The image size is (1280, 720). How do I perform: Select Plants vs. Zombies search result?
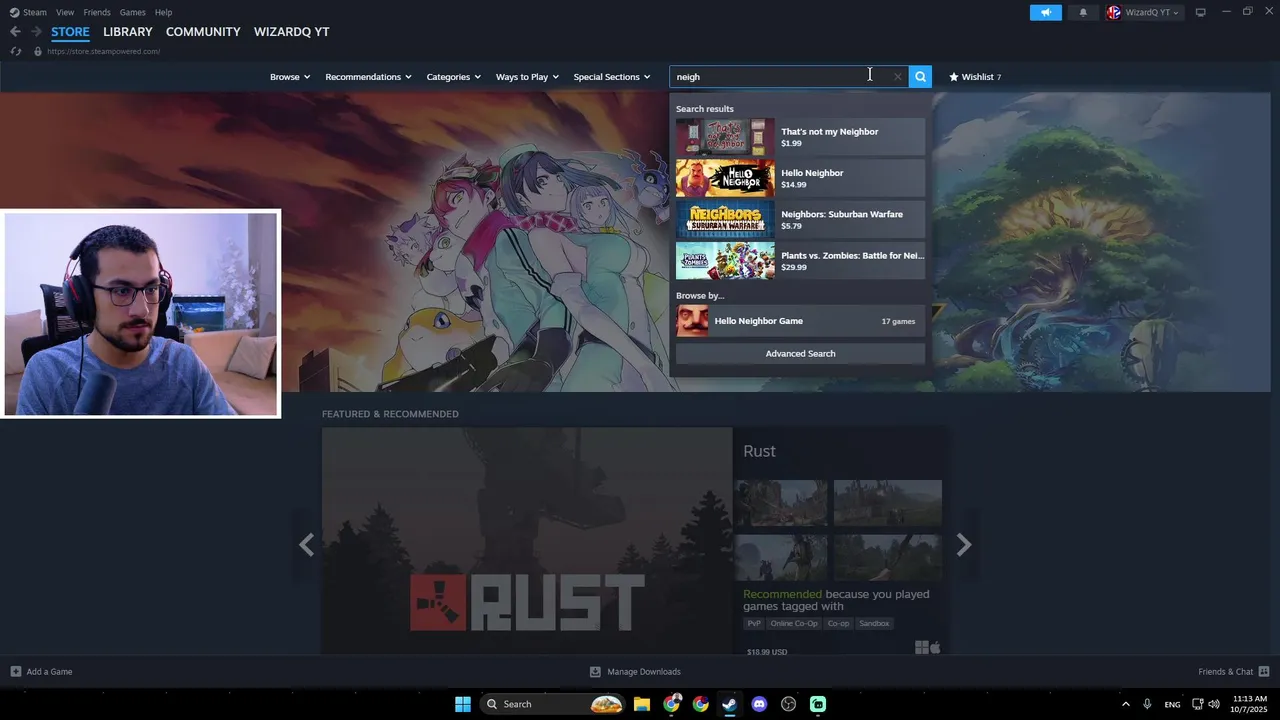800,261
